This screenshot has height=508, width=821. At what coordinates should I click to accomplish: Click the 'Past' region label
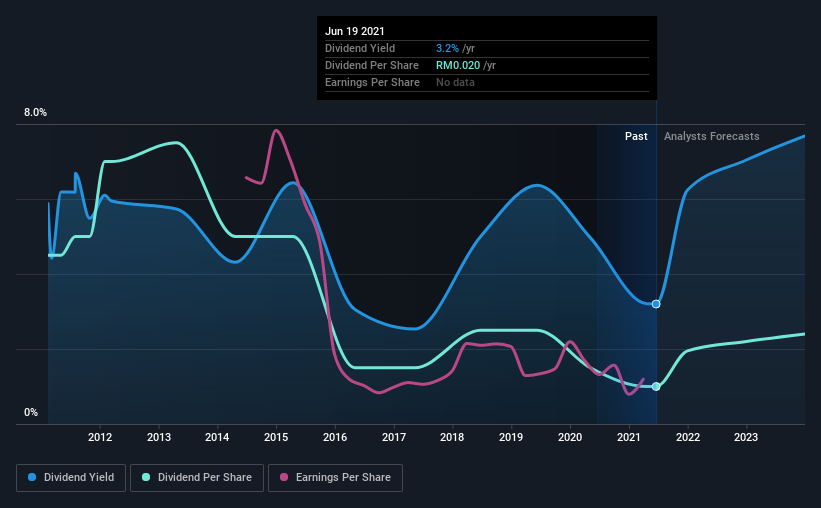coord(636,136)
